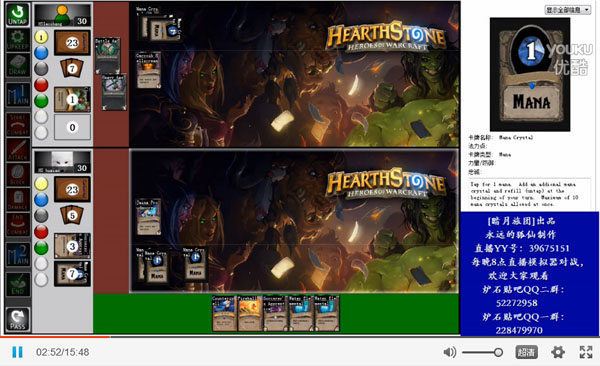
Task: Click the End turn phase icon
Action: [18, 284]
